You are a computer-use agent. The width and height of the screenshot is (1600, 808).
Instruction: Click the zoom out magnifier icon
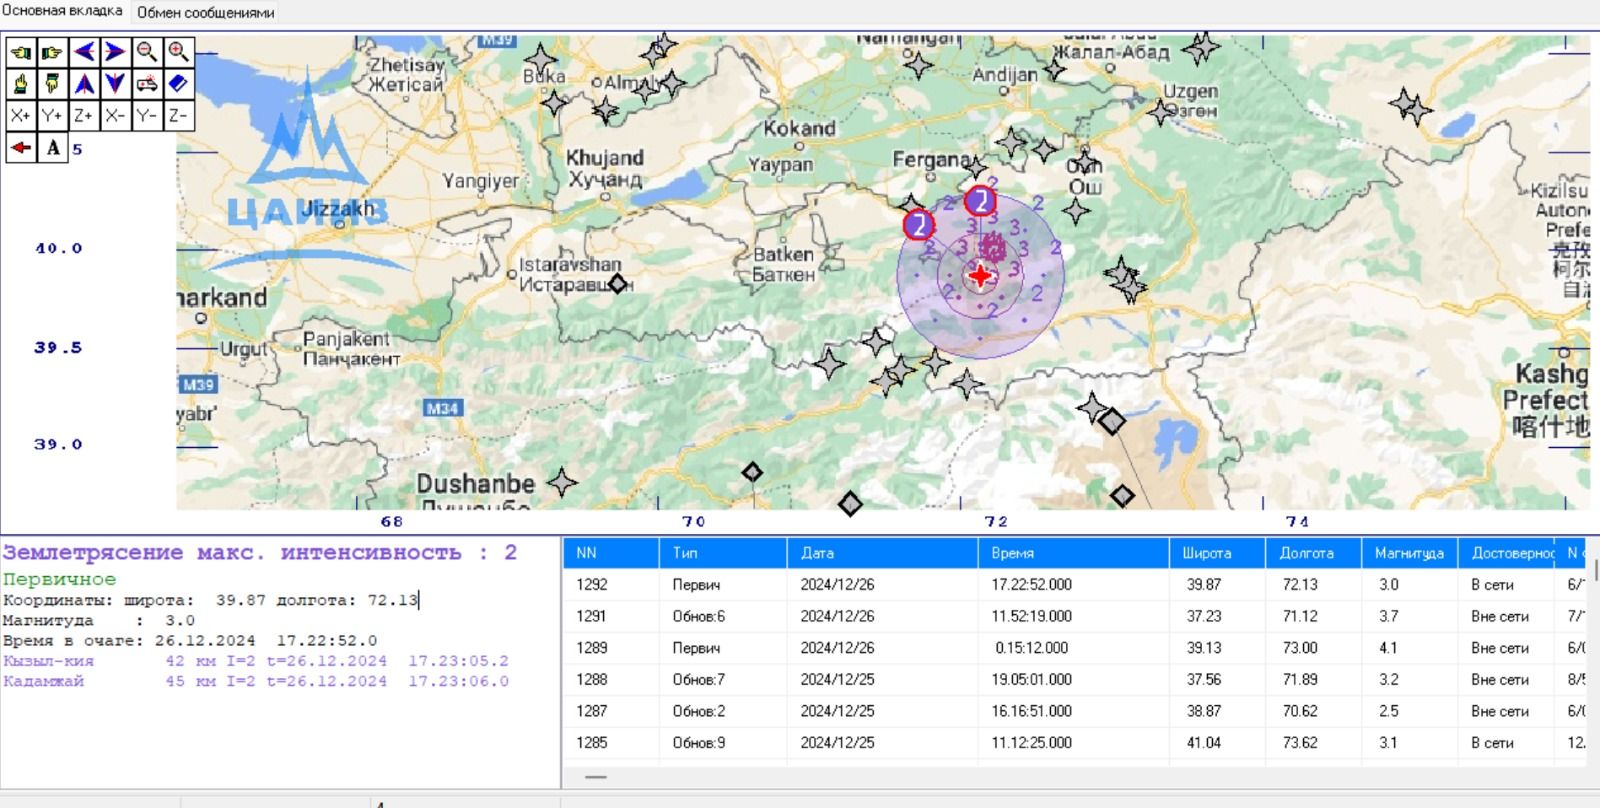pyautogui.click(x=147, y=52)
